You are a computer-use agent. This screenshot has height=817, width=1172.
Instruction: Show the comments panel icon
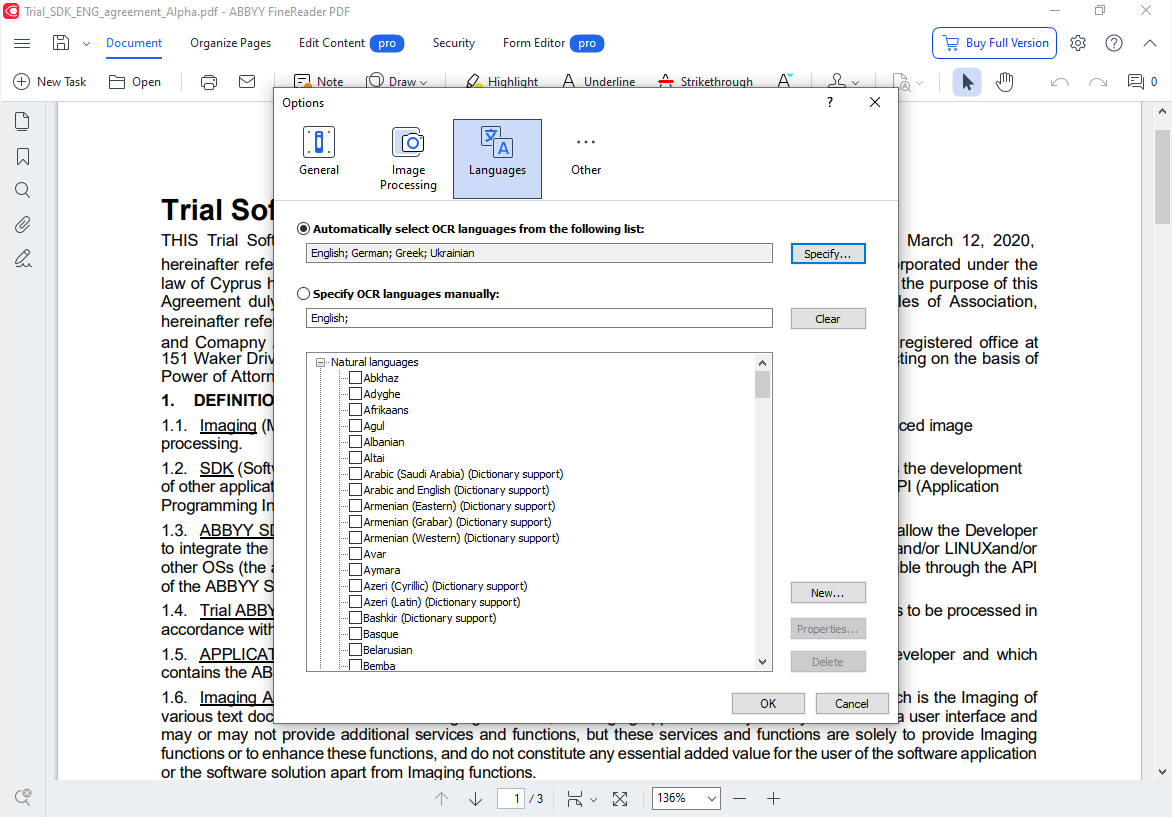pyautogui.click(x=1136, y=81)
